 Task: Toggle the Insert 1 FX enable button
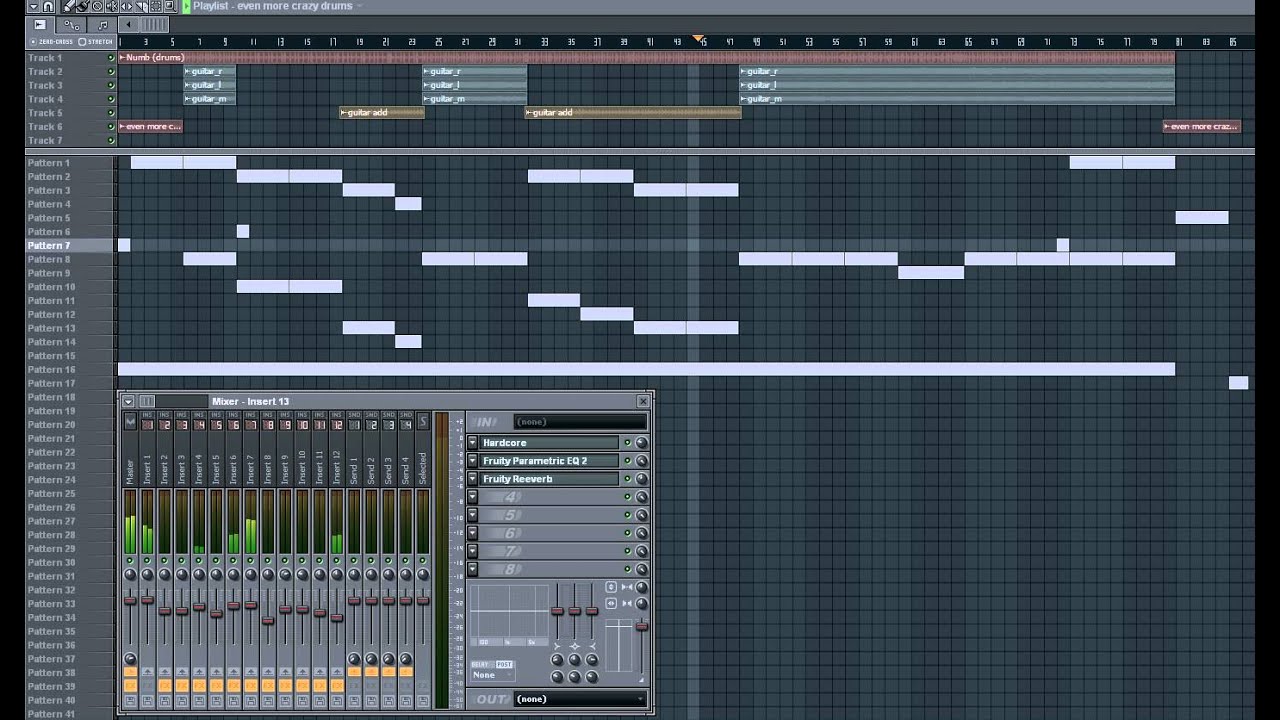tap(147, 685)
